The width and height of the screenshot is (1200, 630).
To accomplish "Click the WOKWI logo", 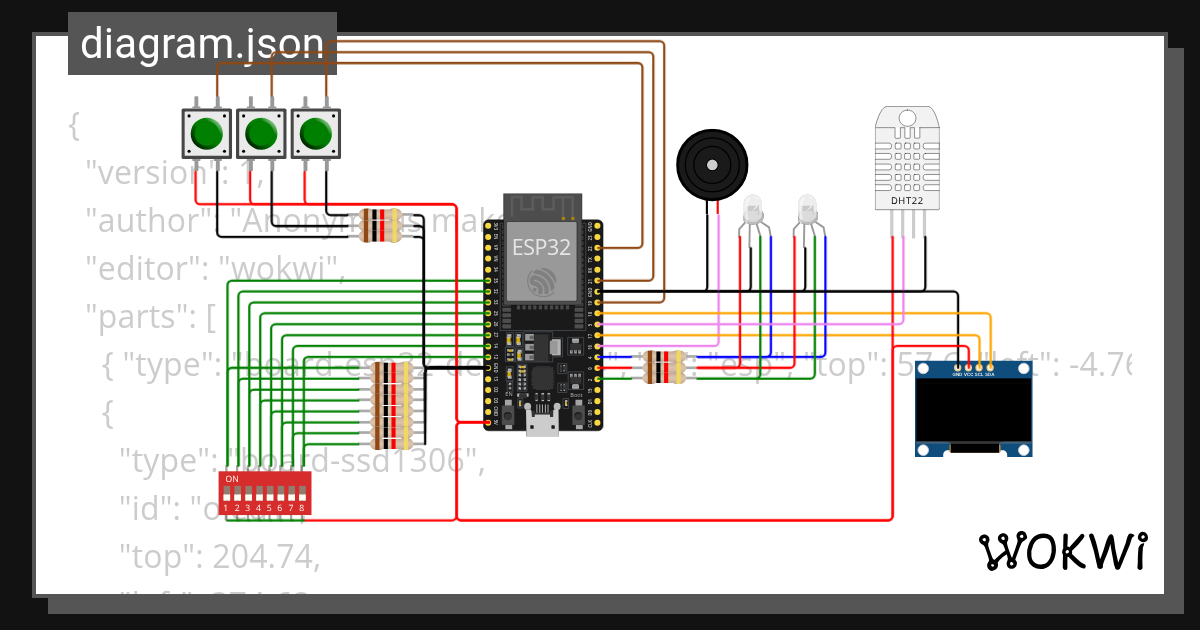I will pyautogui.click(x=1065, y=550).
